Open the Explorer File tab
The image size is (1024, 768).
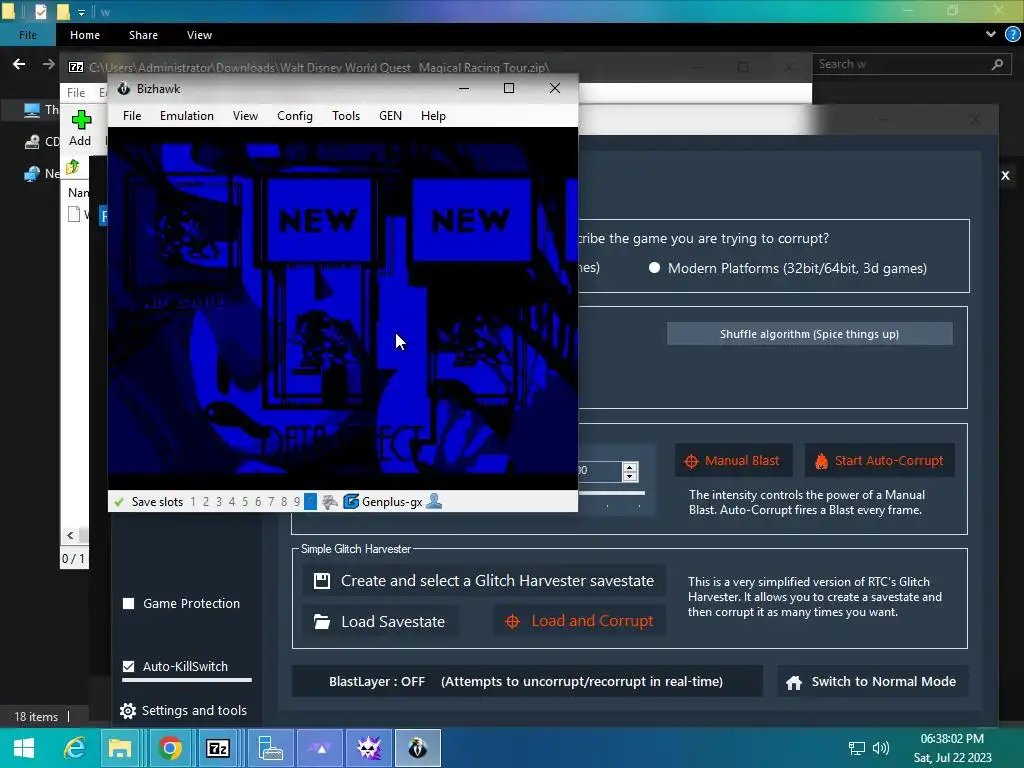tap(27, 35)
